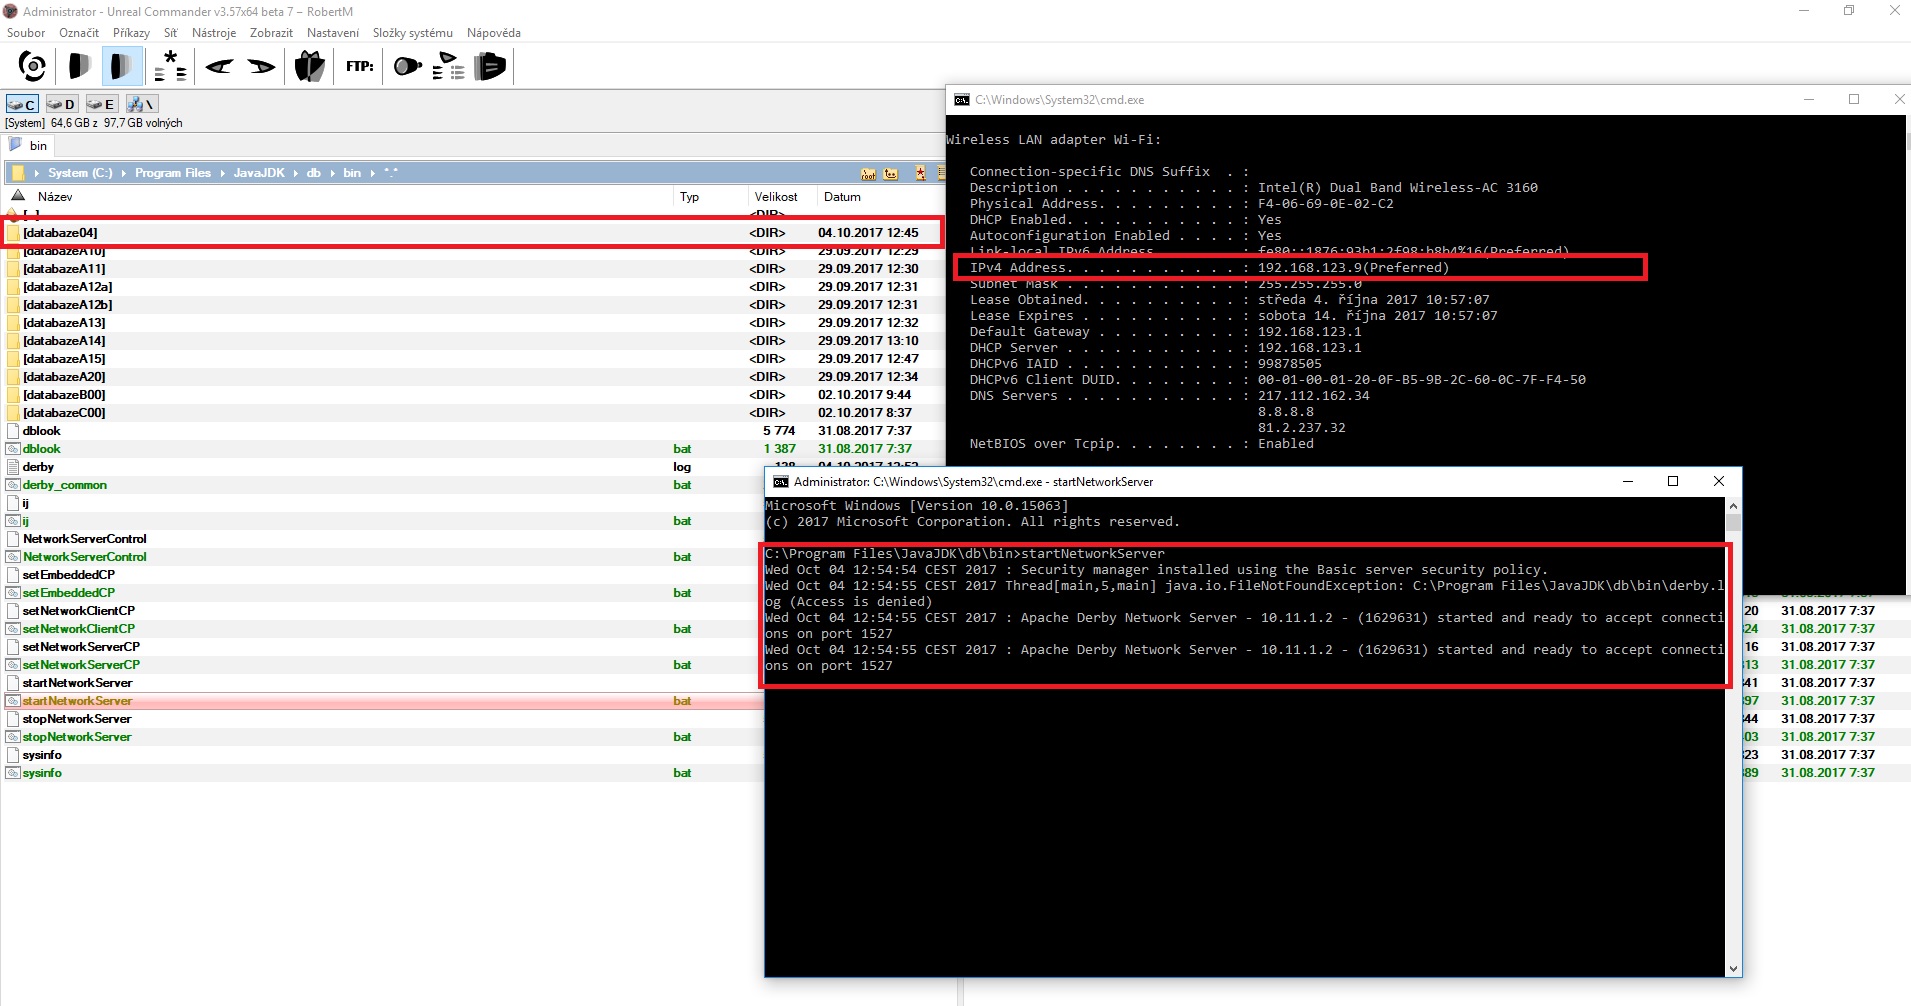
Task: Expand the arrow after Program Files in path
Action: point(223,173)
